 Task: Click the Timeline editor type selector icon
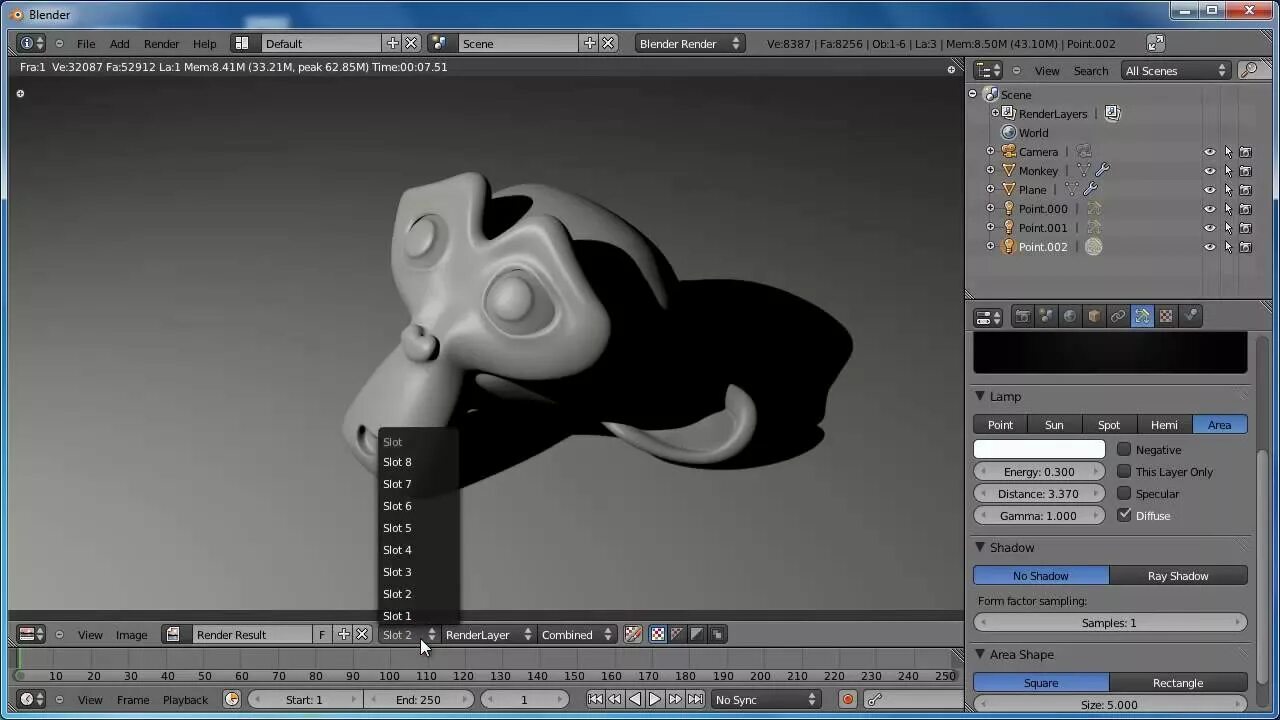(x=32, y=699)
